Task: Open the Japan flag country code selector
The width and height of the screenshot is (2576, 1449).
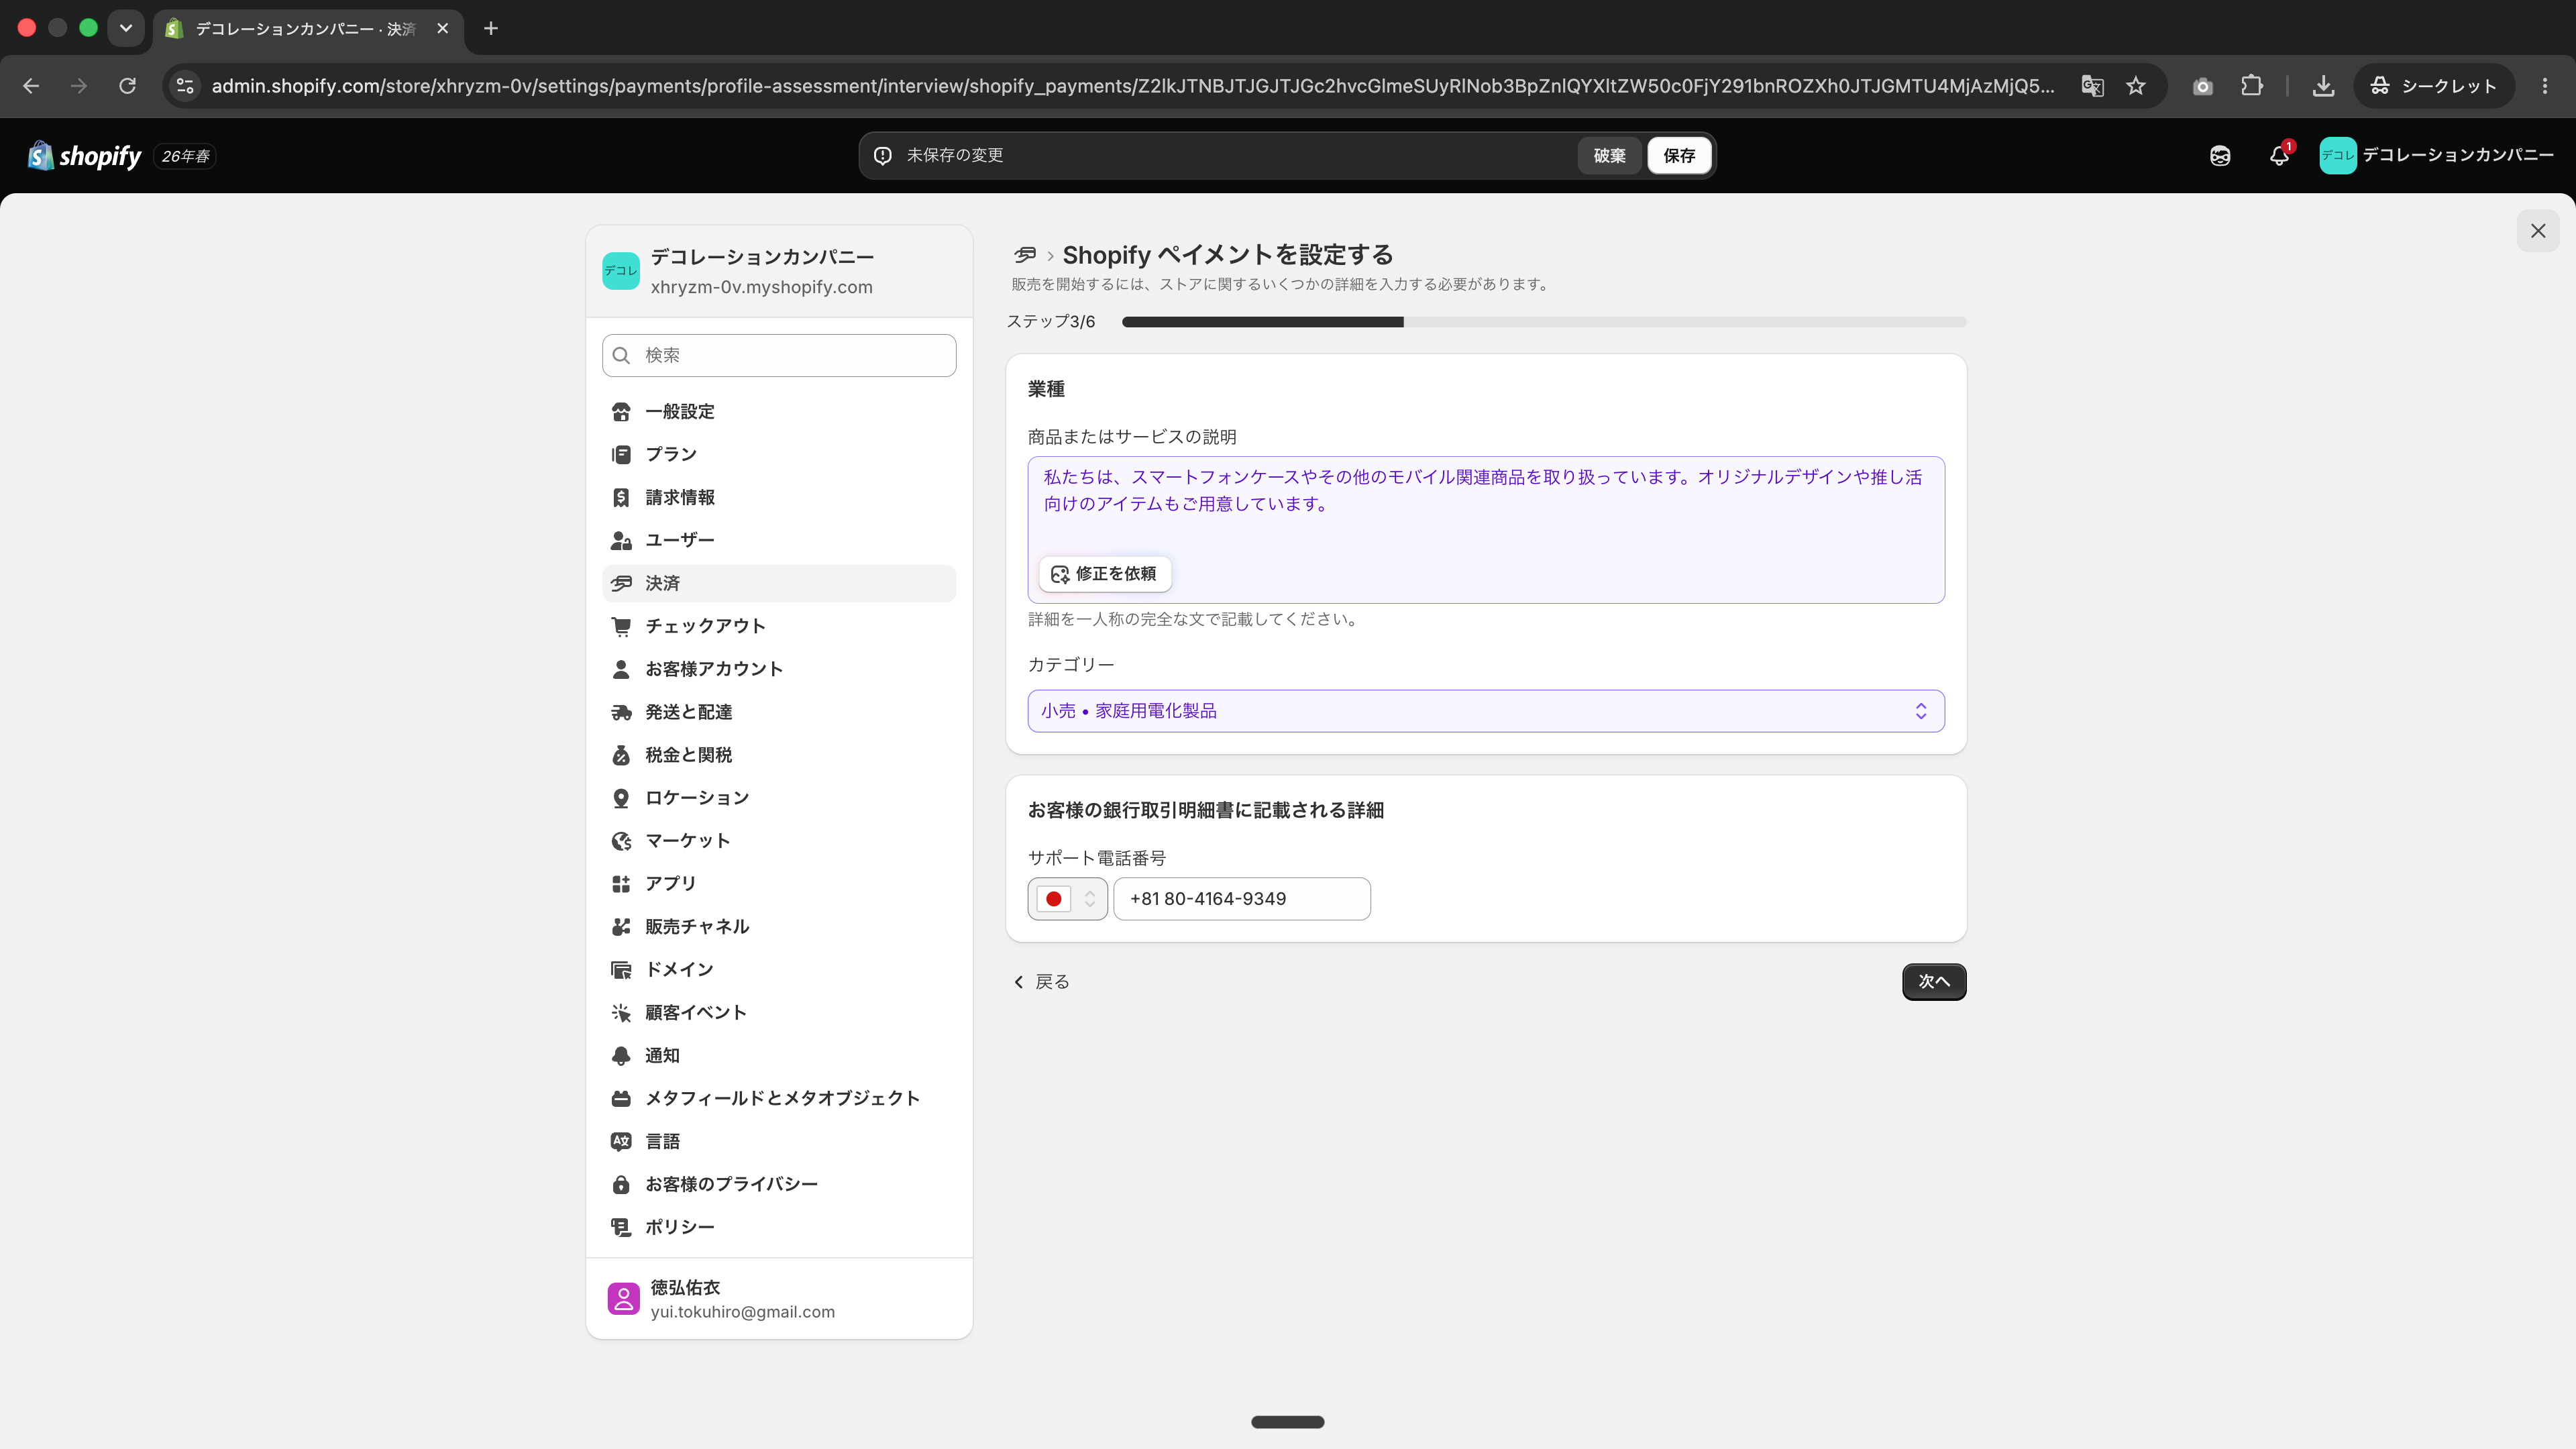Action: pyautogui.click(x=1067, y=899)
